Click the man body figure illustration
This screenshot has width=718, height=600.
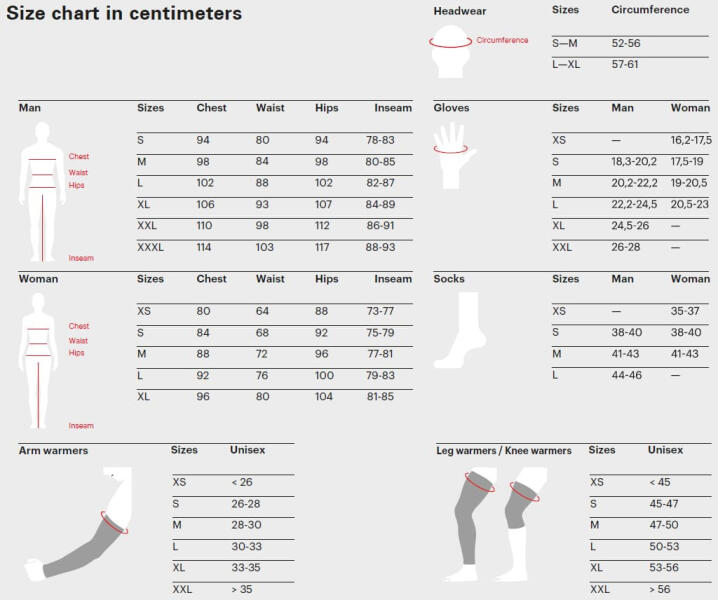pos(41,190)
